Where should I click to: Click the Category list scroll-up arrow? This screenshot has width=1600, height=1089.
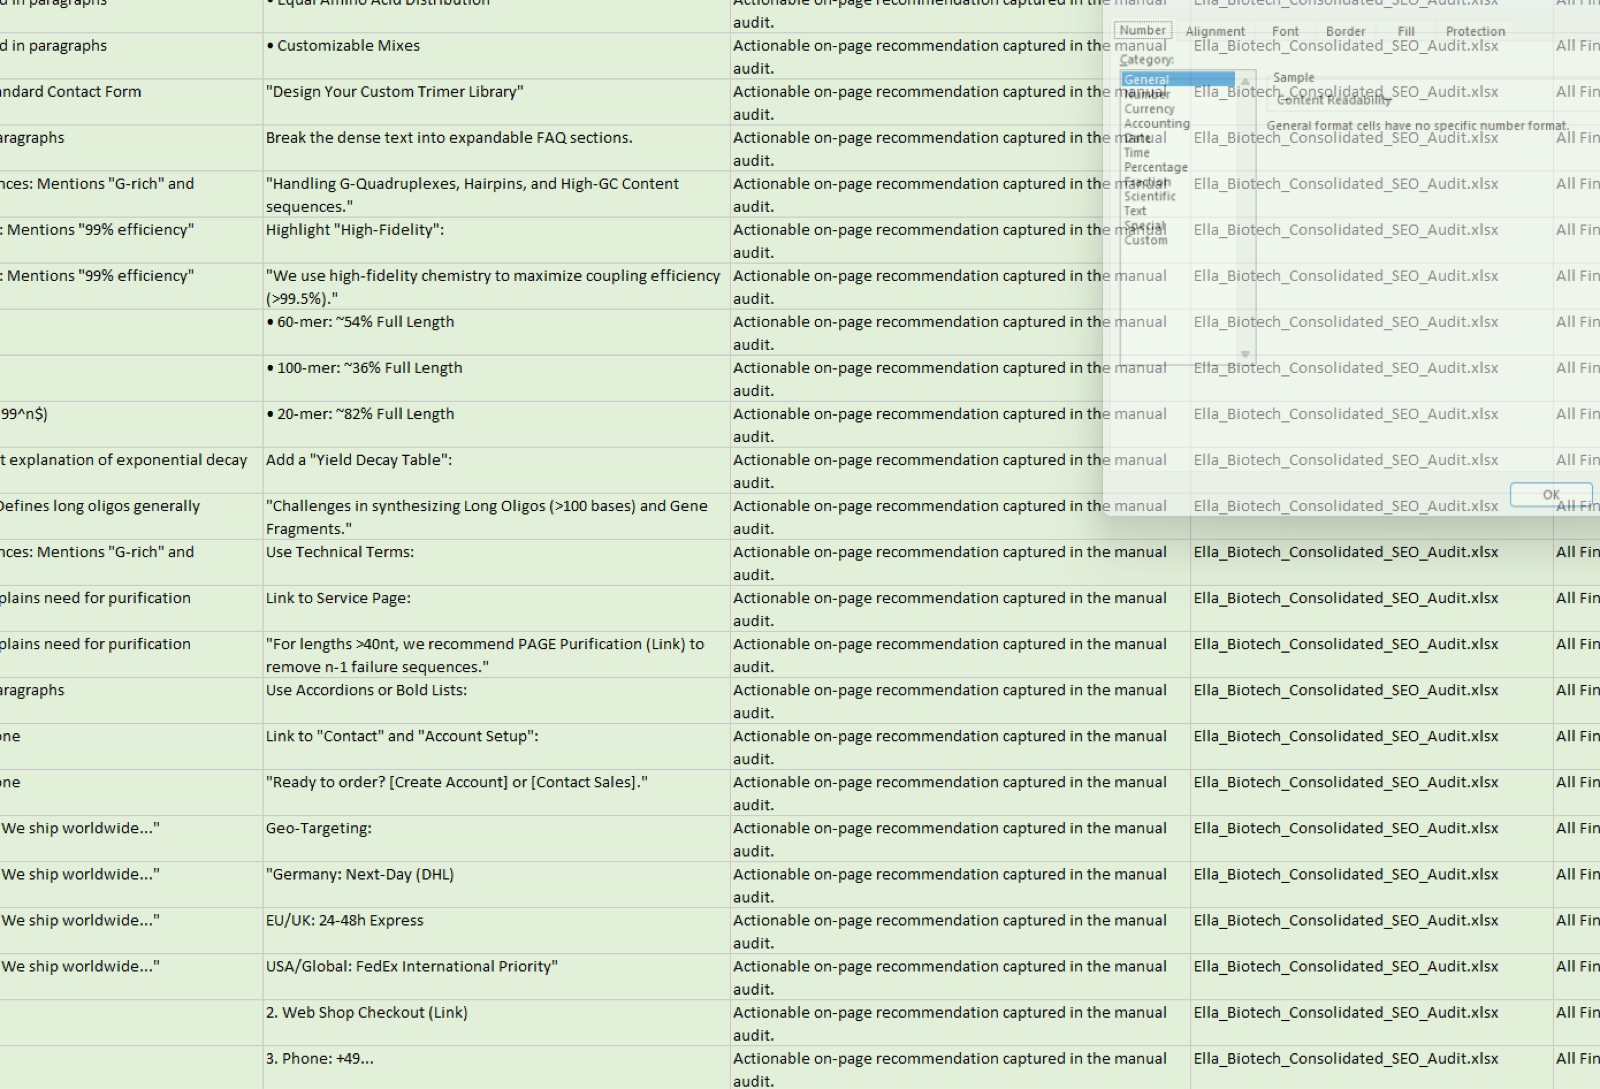(x=1245, y=81)
